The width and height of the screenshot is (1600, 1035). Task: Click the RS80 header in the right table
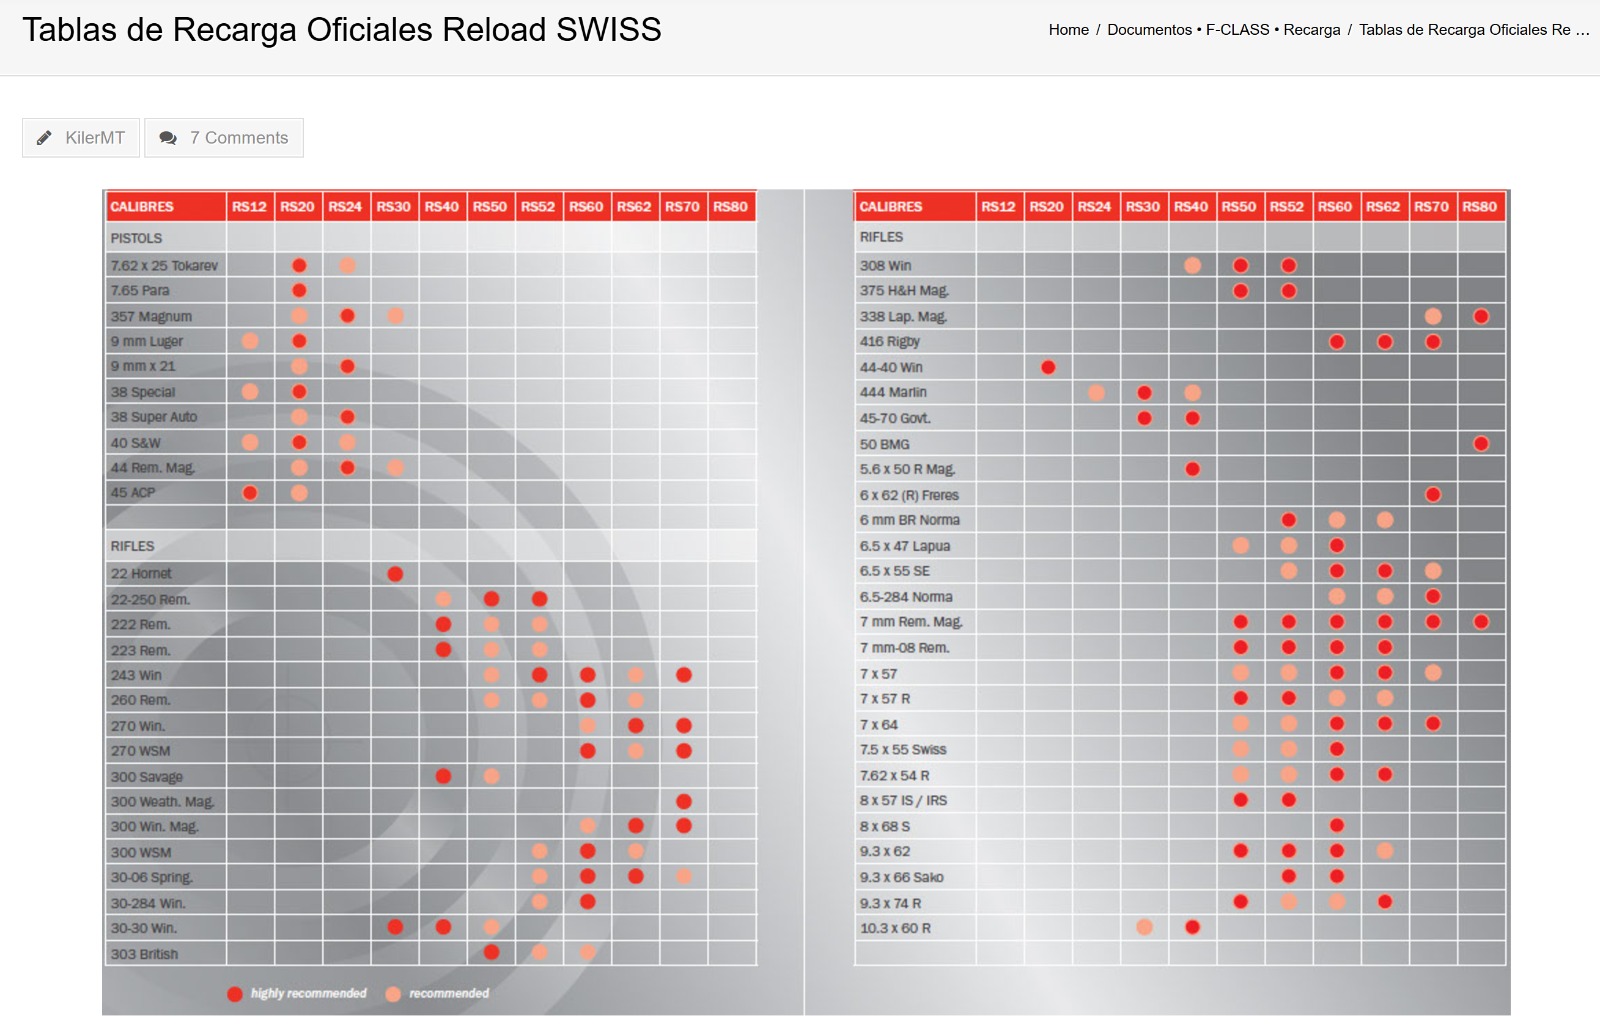[x=1480, y=207]
